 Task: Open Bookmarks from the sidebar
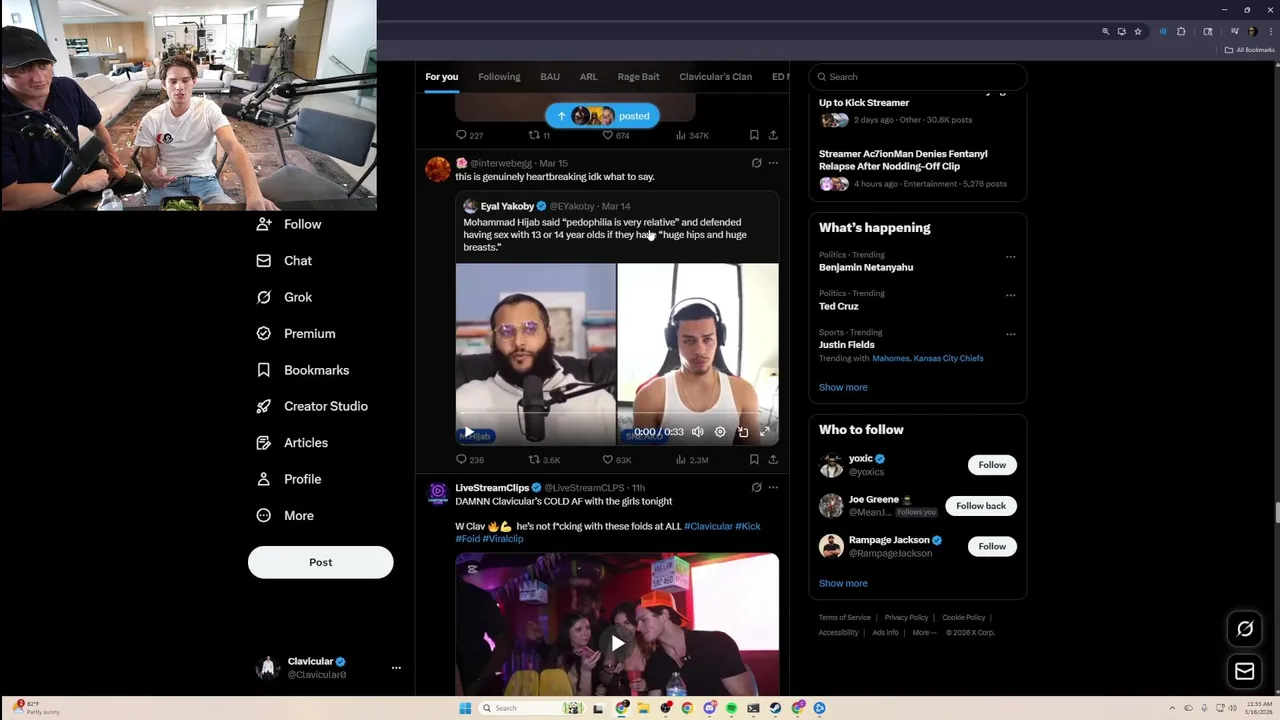302,370
